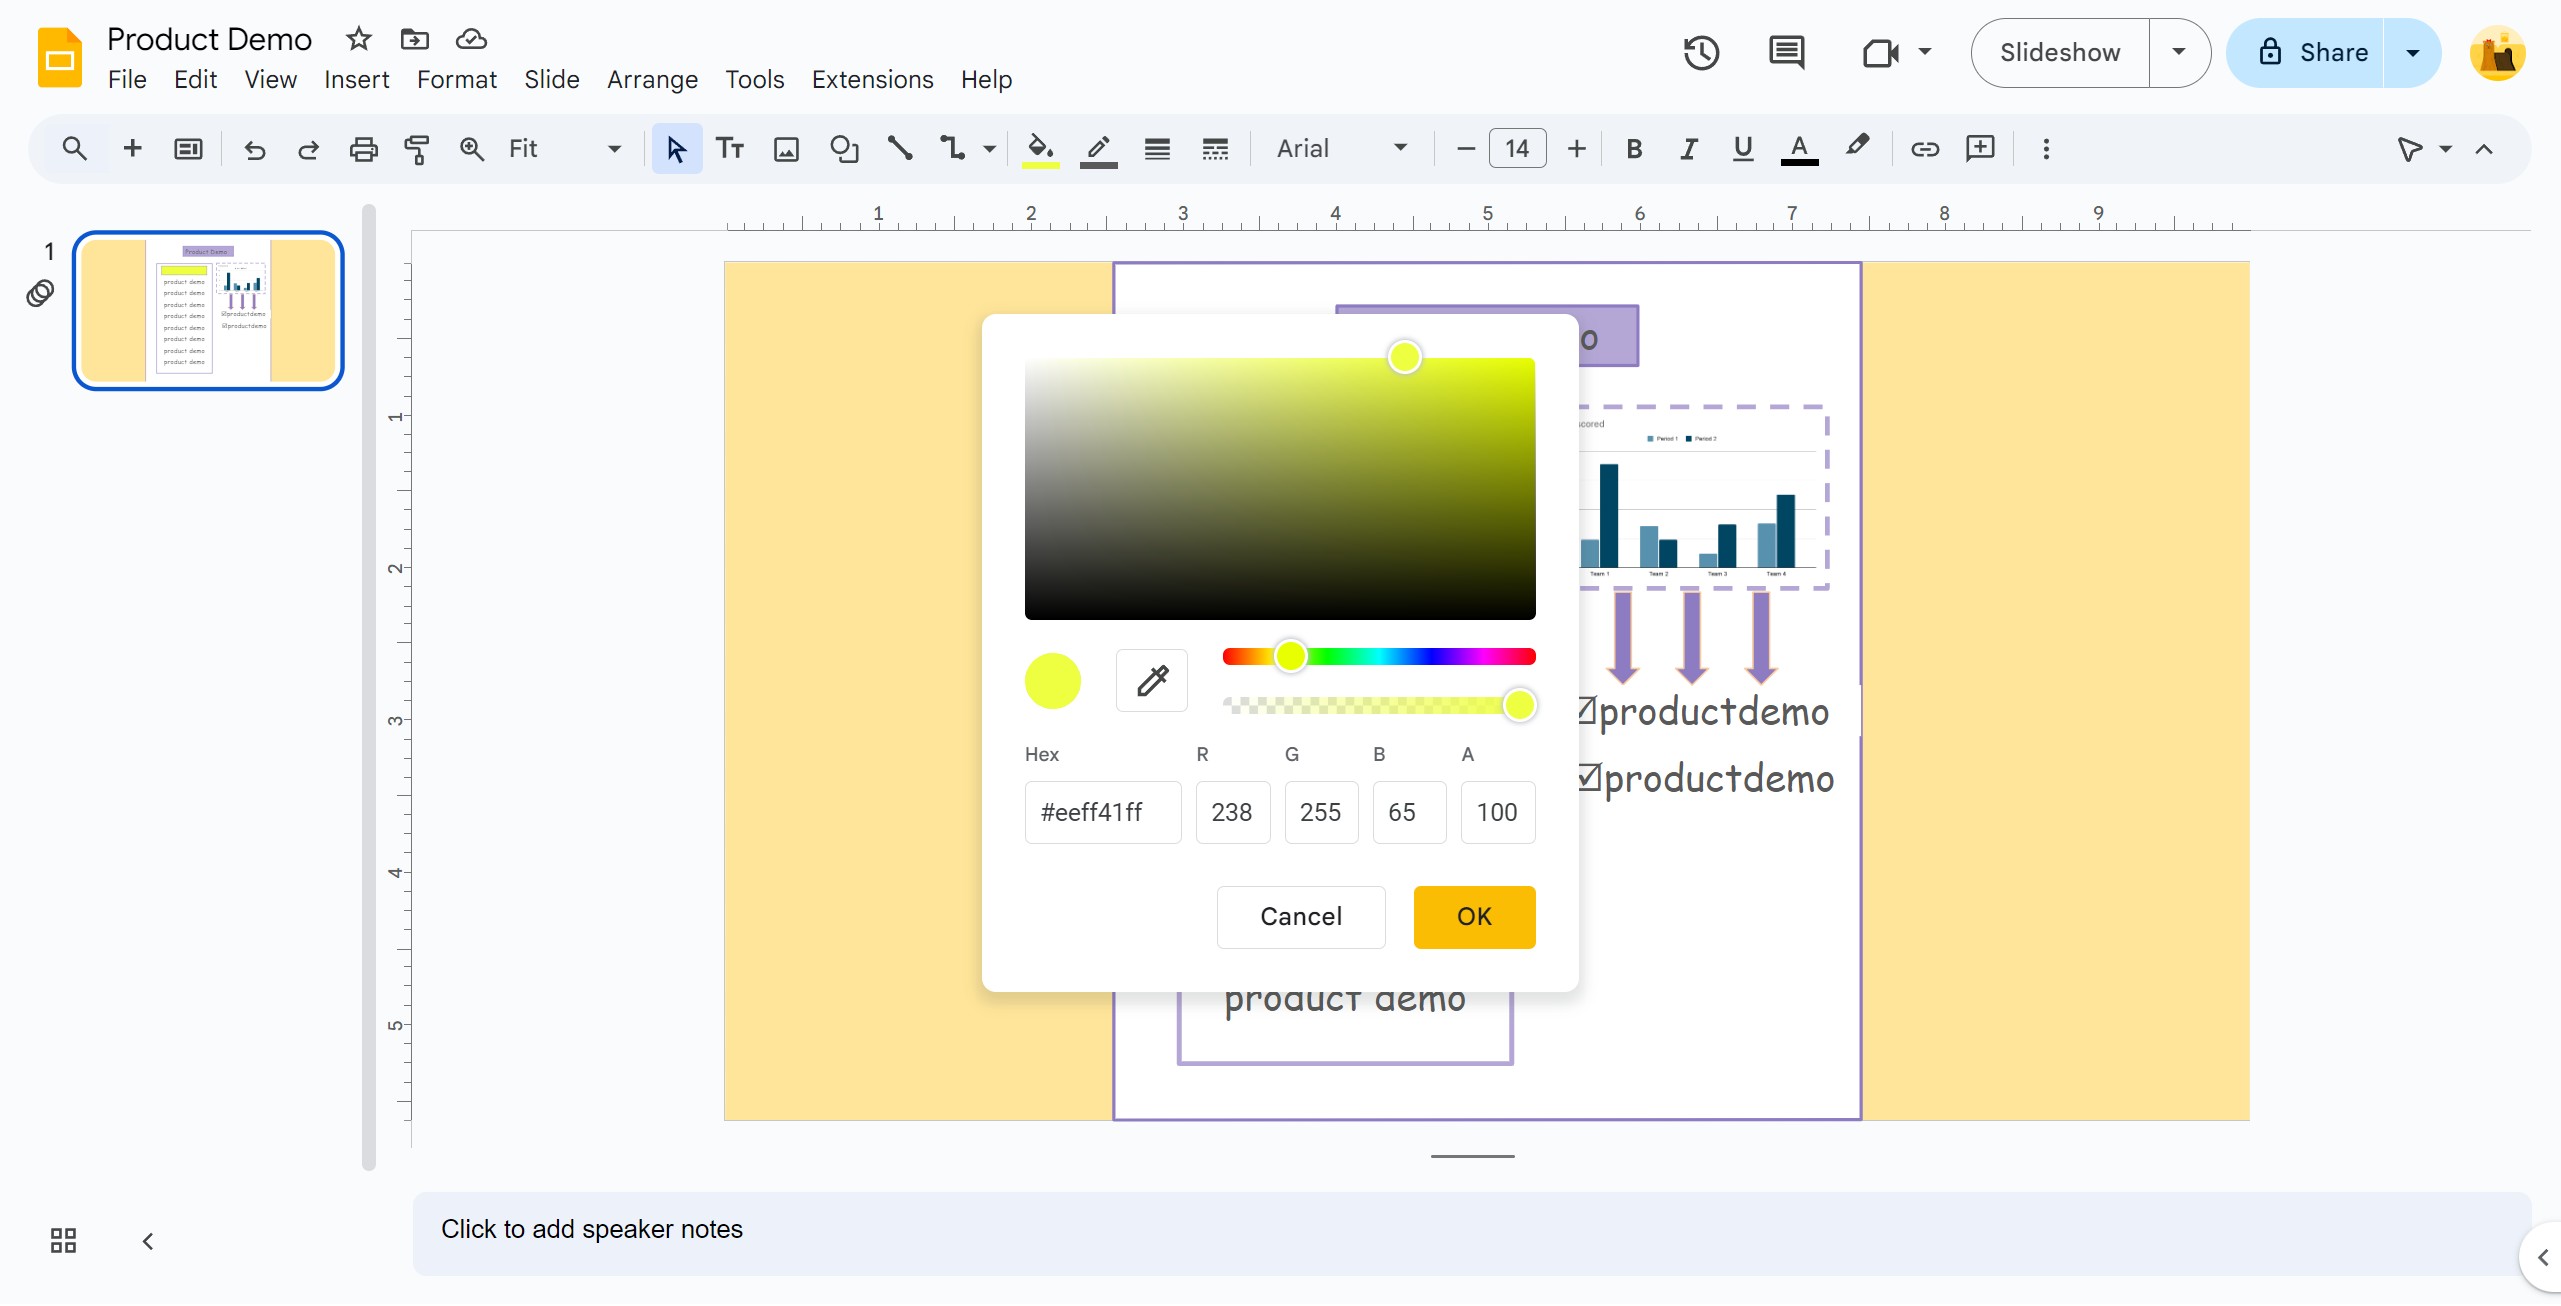Screen dimensions: 2561x1306
Task: Click OK in the color picker
Action: (1474, 917)
